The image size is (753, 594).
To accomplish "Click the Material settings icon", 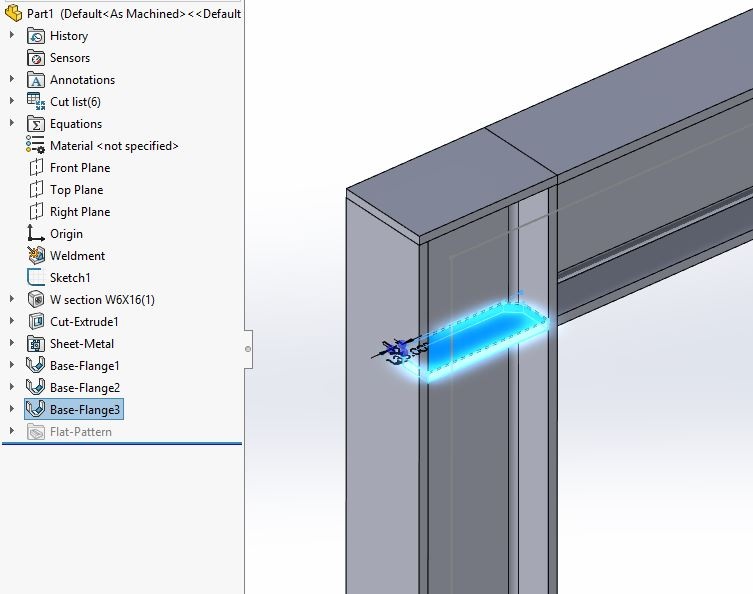I will [36, 145].
